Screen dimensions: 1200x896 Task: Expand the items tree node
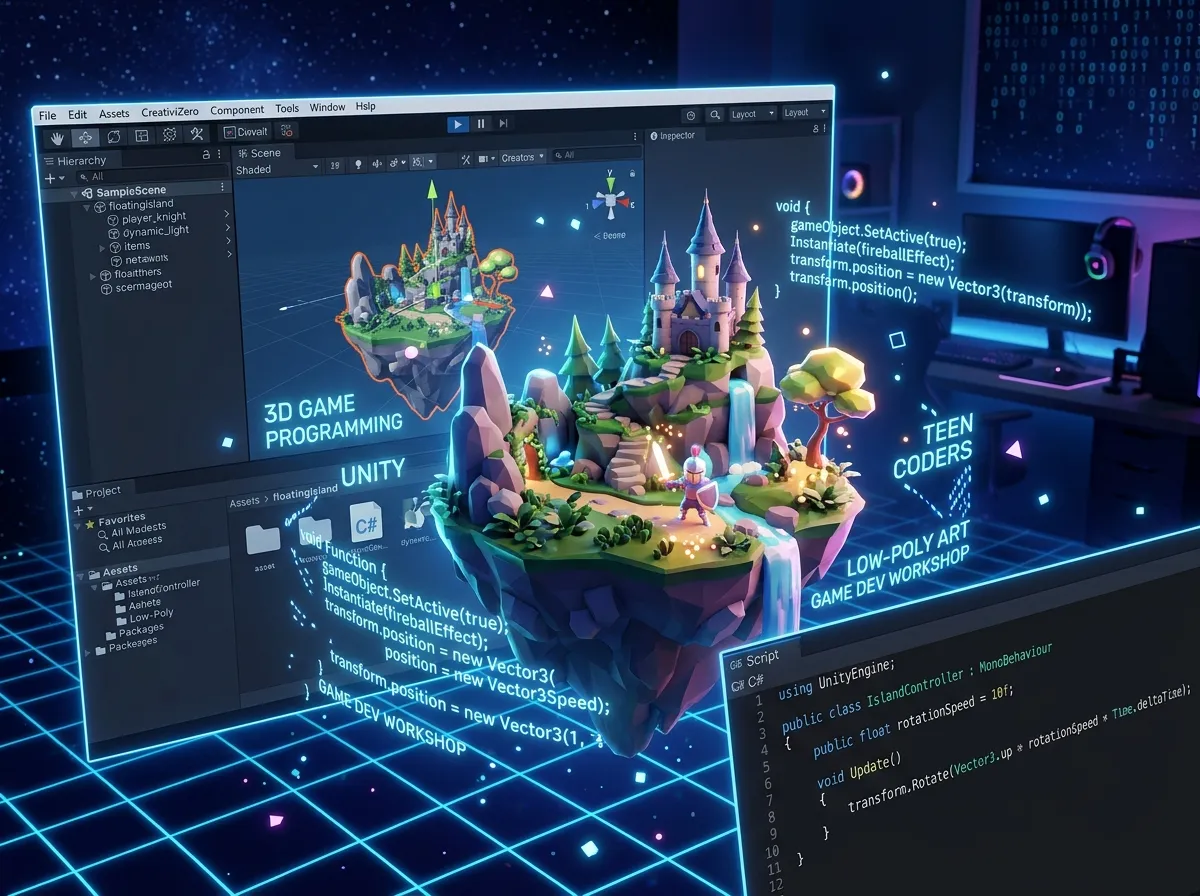pyautogui.click(x=102, y=247)
